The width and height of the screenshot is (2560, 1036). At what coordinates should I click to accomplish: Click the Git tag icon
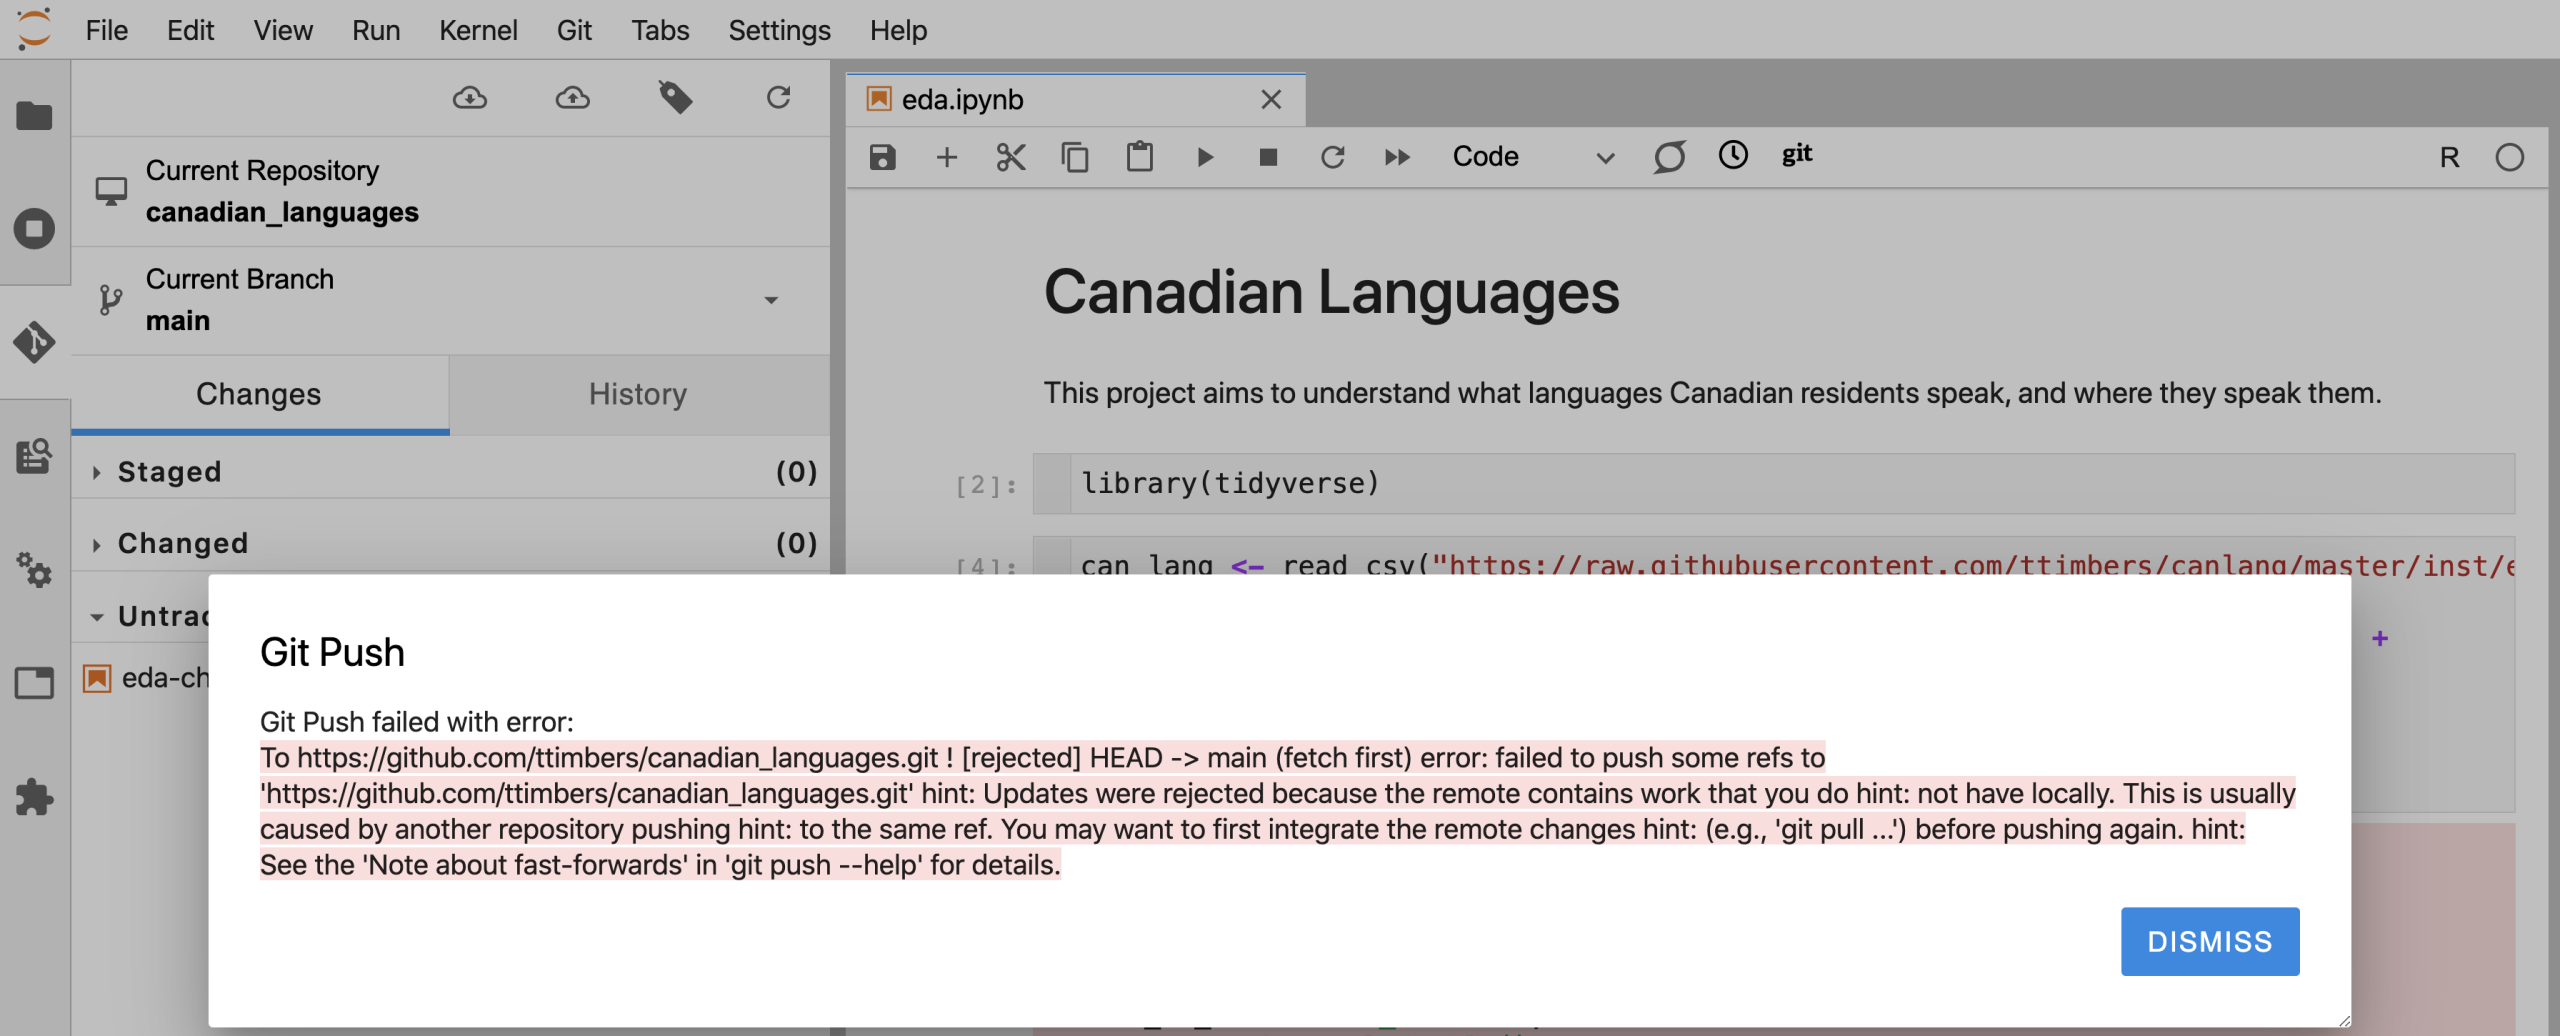[675, 98]
